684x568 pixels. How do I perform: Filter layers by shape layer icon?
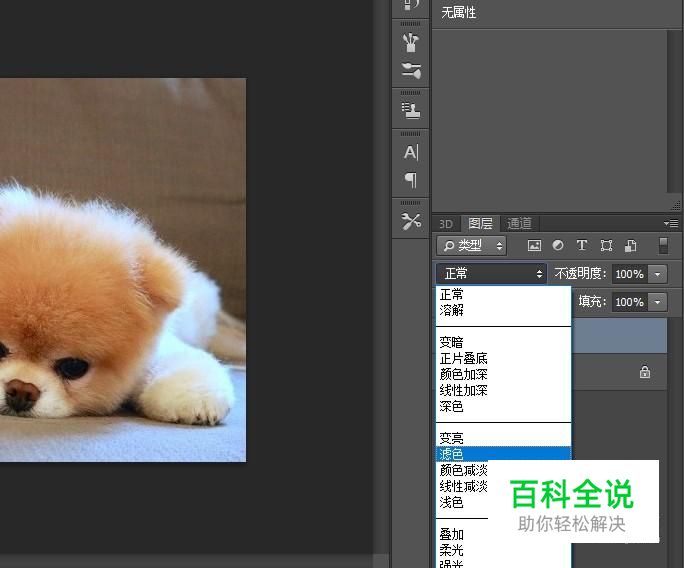coord(606,245)
